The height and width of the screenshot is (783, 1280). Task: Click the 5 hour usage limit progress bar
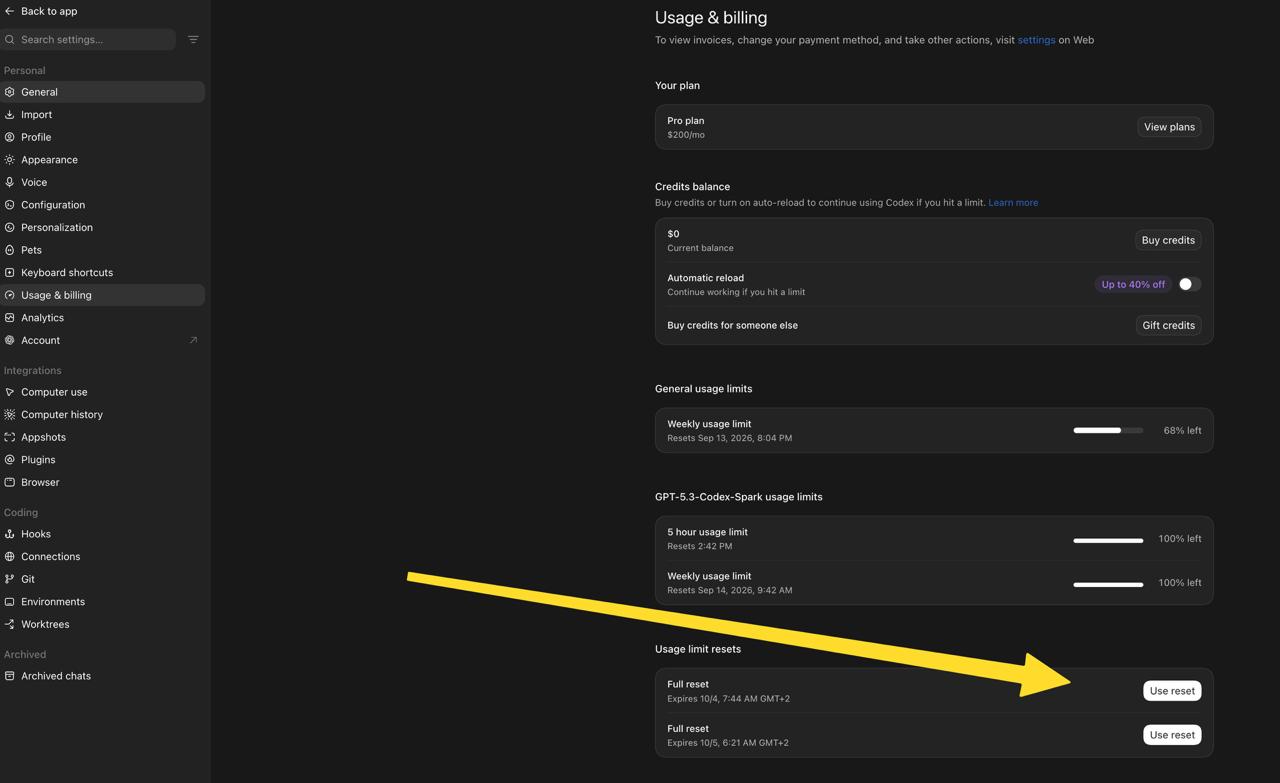point(1108,540)
